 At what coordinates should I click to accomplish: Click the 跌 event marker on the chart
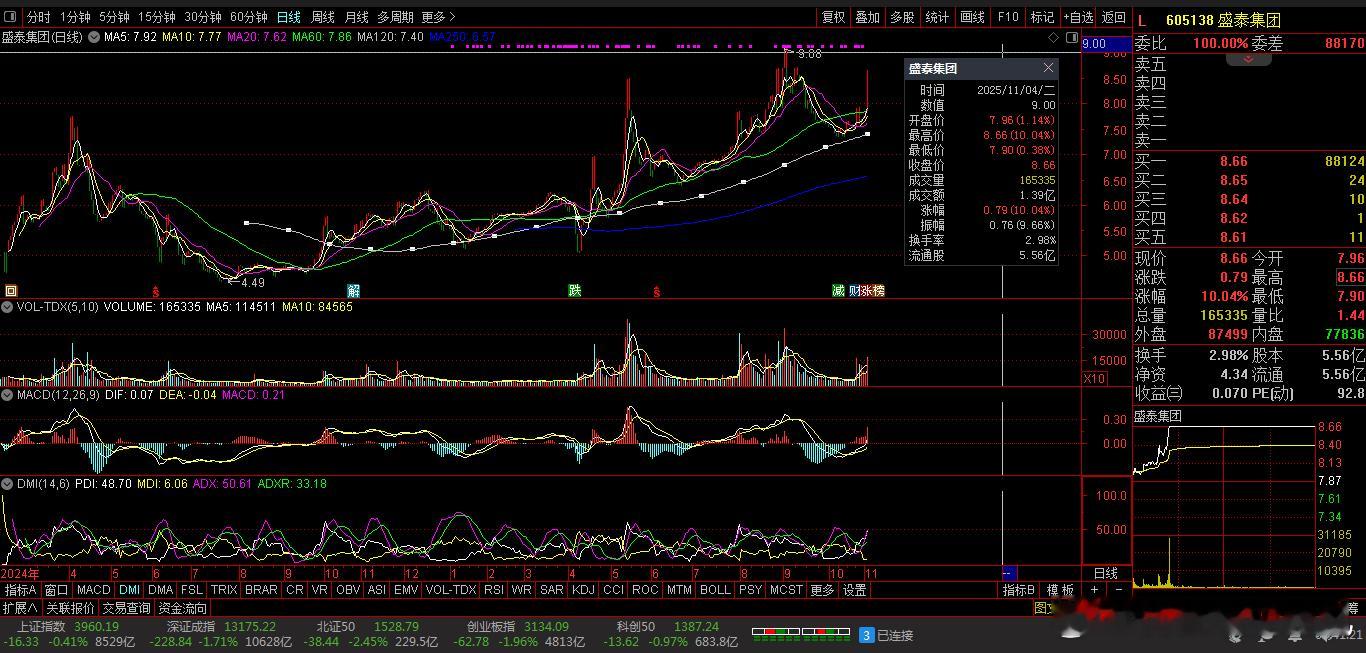click(x=575, y=291)
